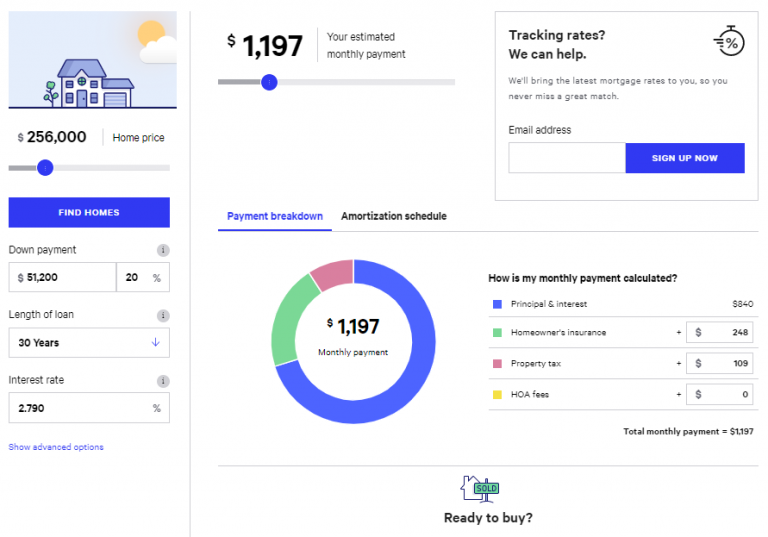Click the green Homeowner's insurance legend square
The width and height of the screenshot is (768, 537).
pyautogui.click(x=496, y=333)
